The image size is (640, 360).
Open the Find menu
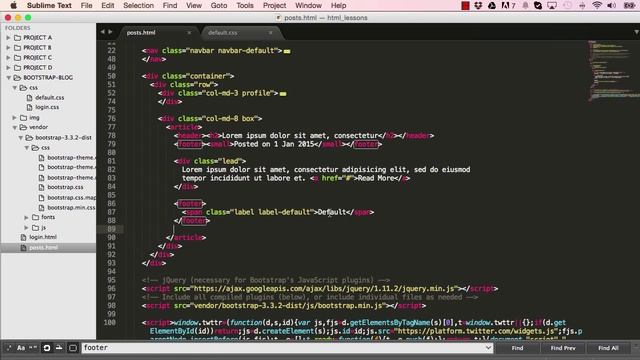[170, 6]
